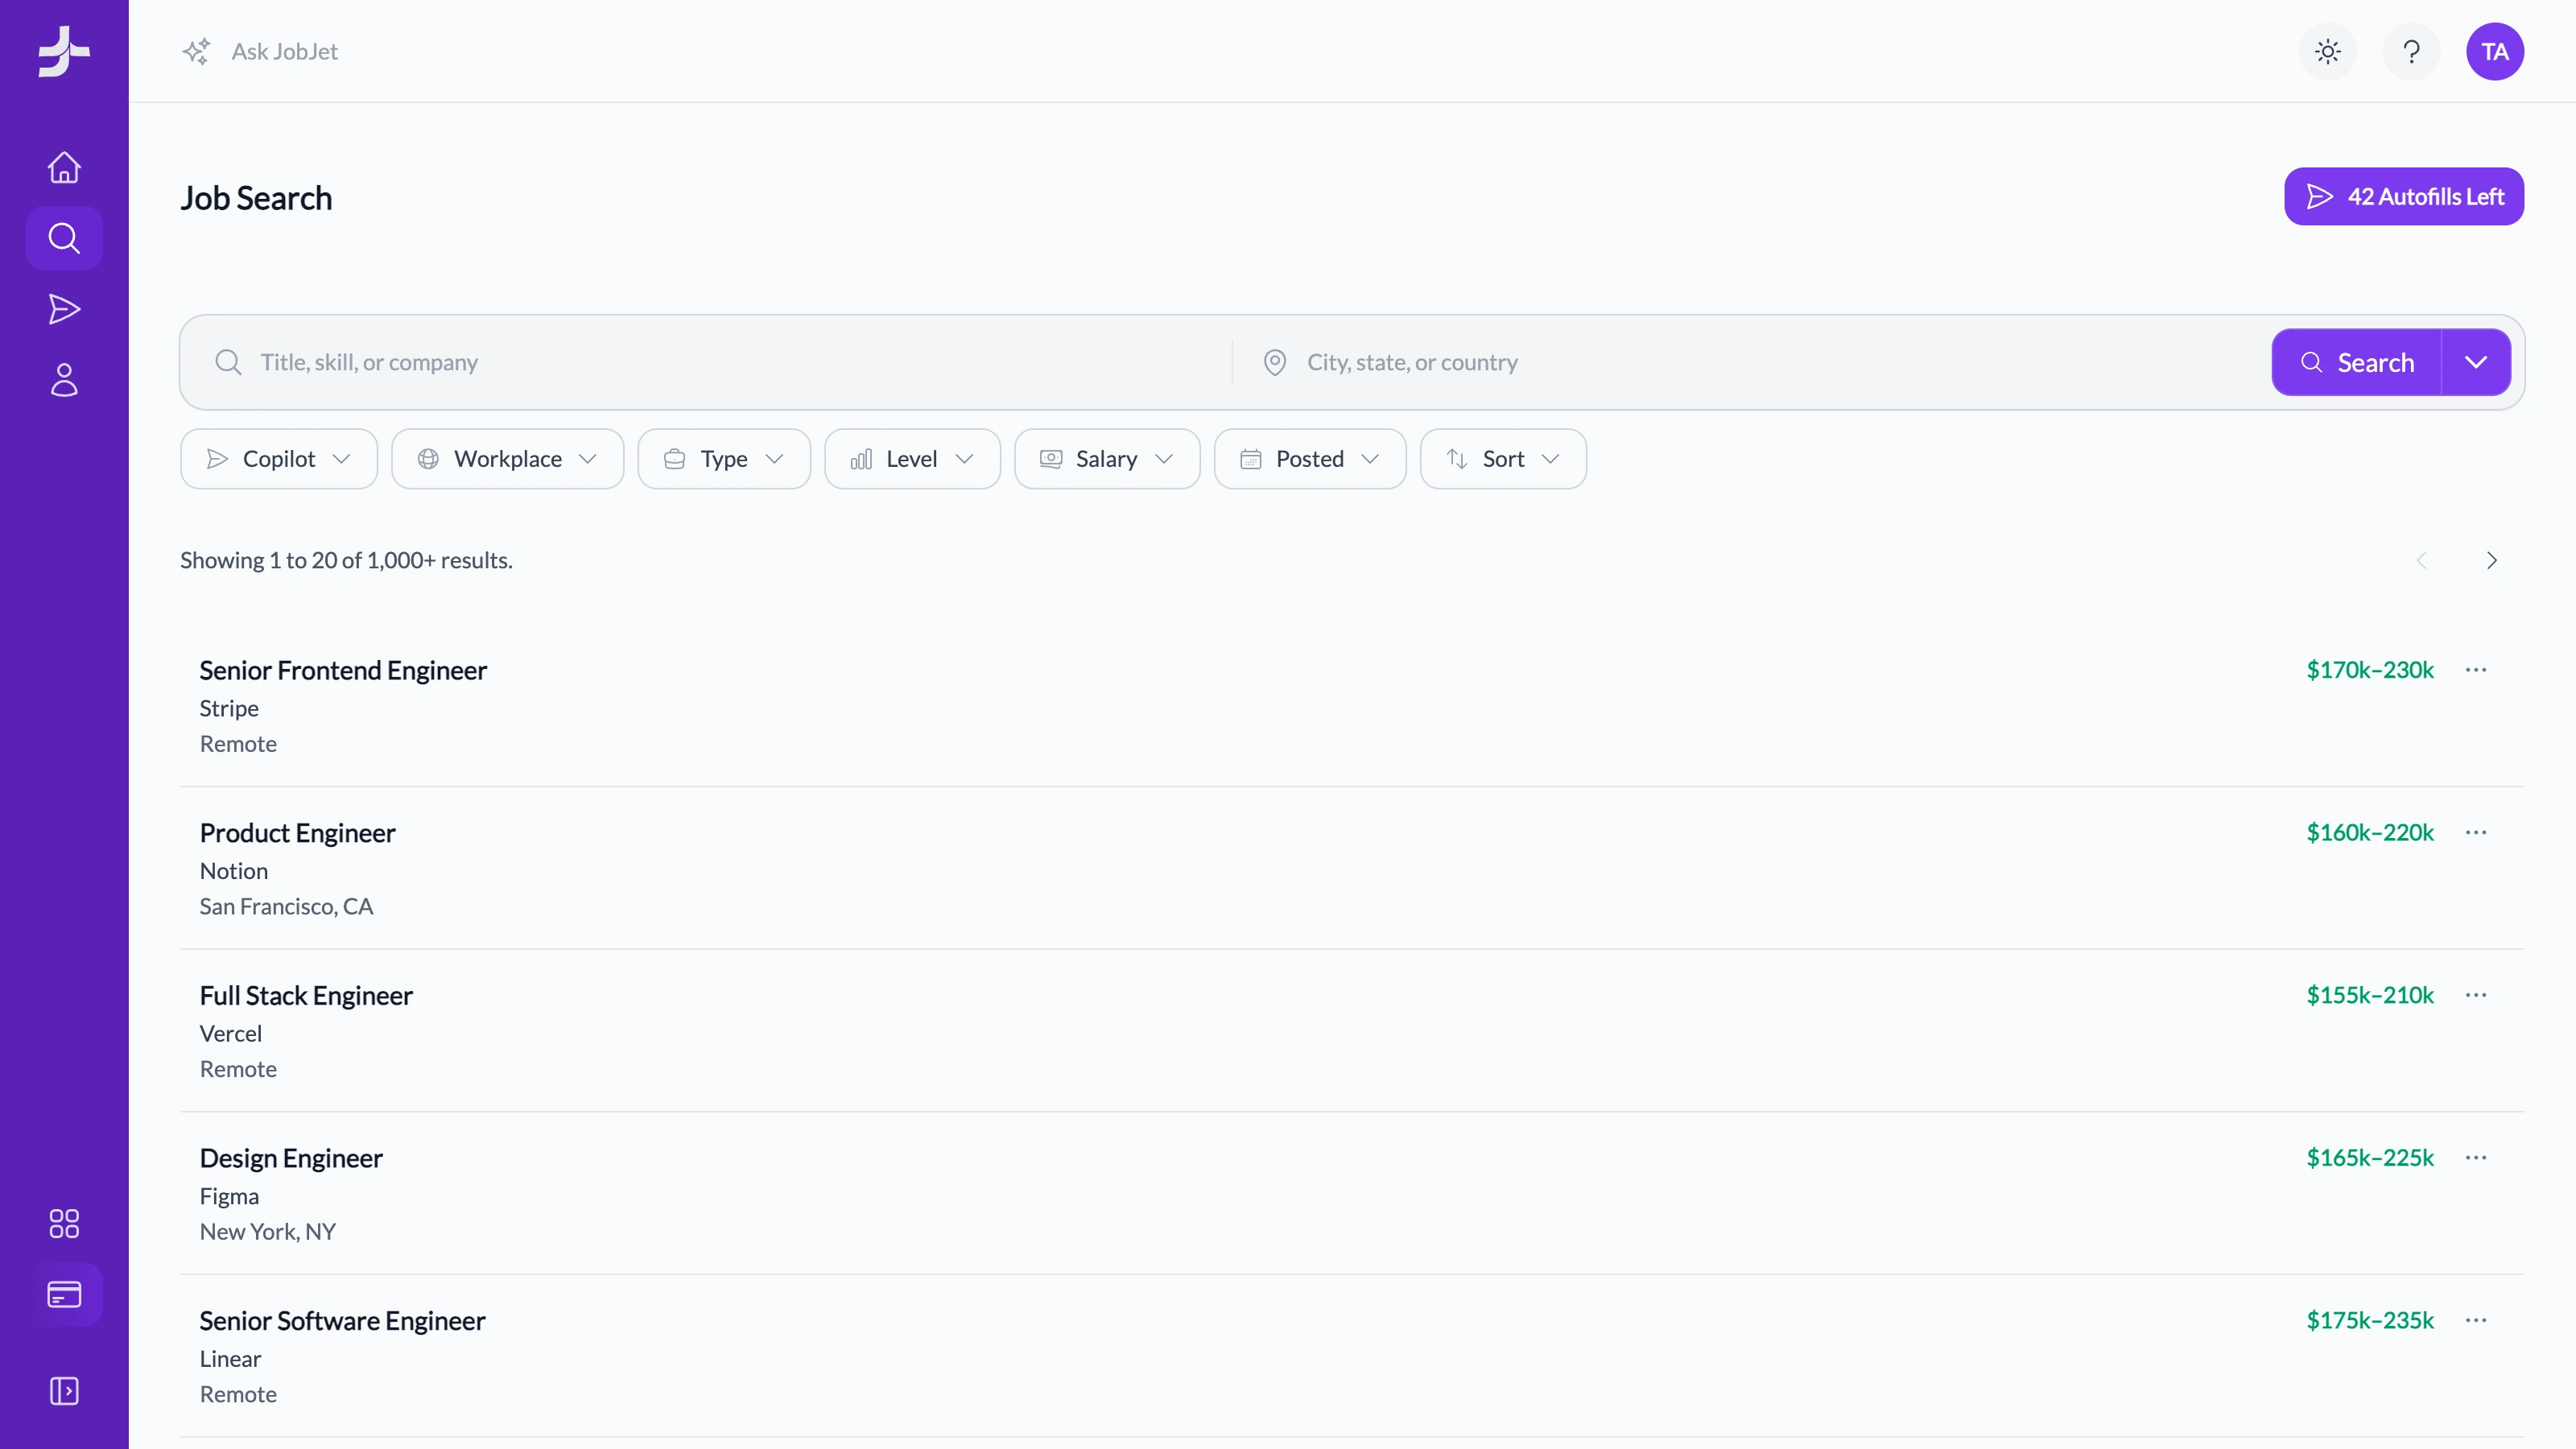Click the Search button
Screen dimensions: 2576x1449
[2357, 362]
